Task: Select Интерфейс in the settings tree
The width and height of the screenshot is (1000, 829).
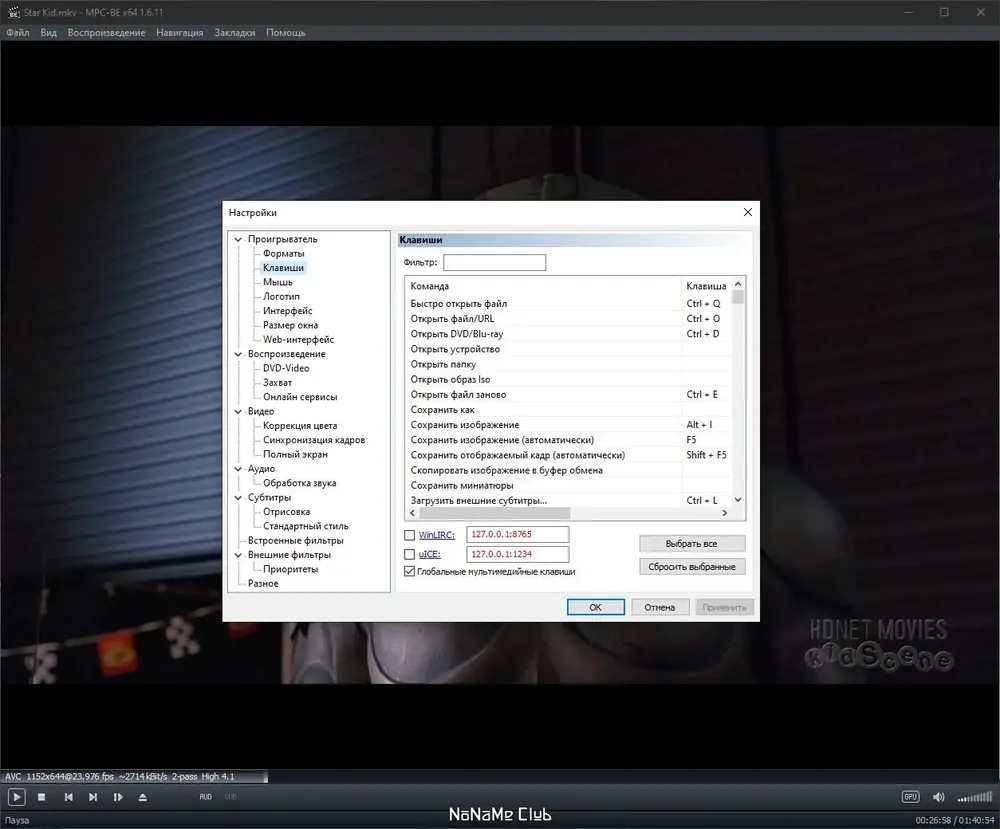Action: [x=288, y=311]
